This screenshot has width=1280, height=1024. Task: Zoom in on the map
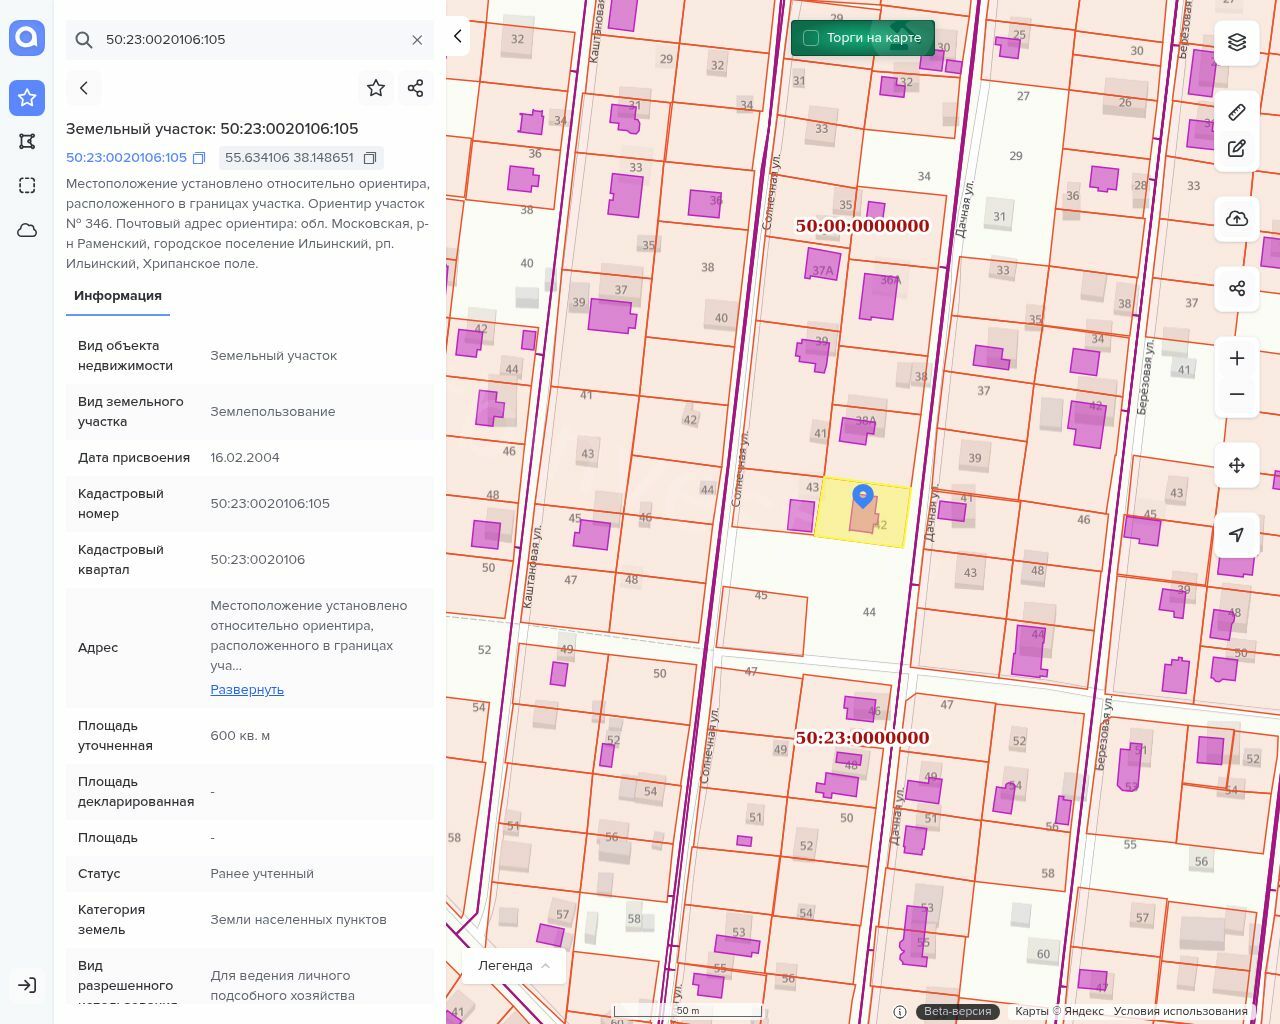coord(1237,358)
